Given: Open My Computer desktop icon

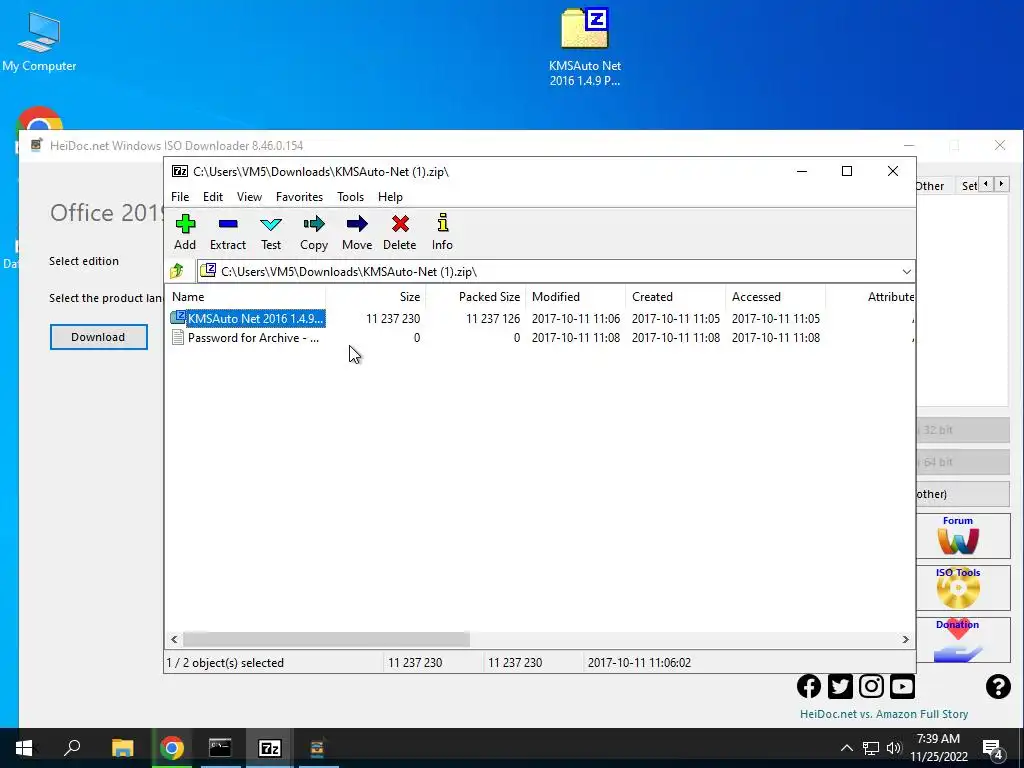Looking at the screenshot, I should click(39, 42).
